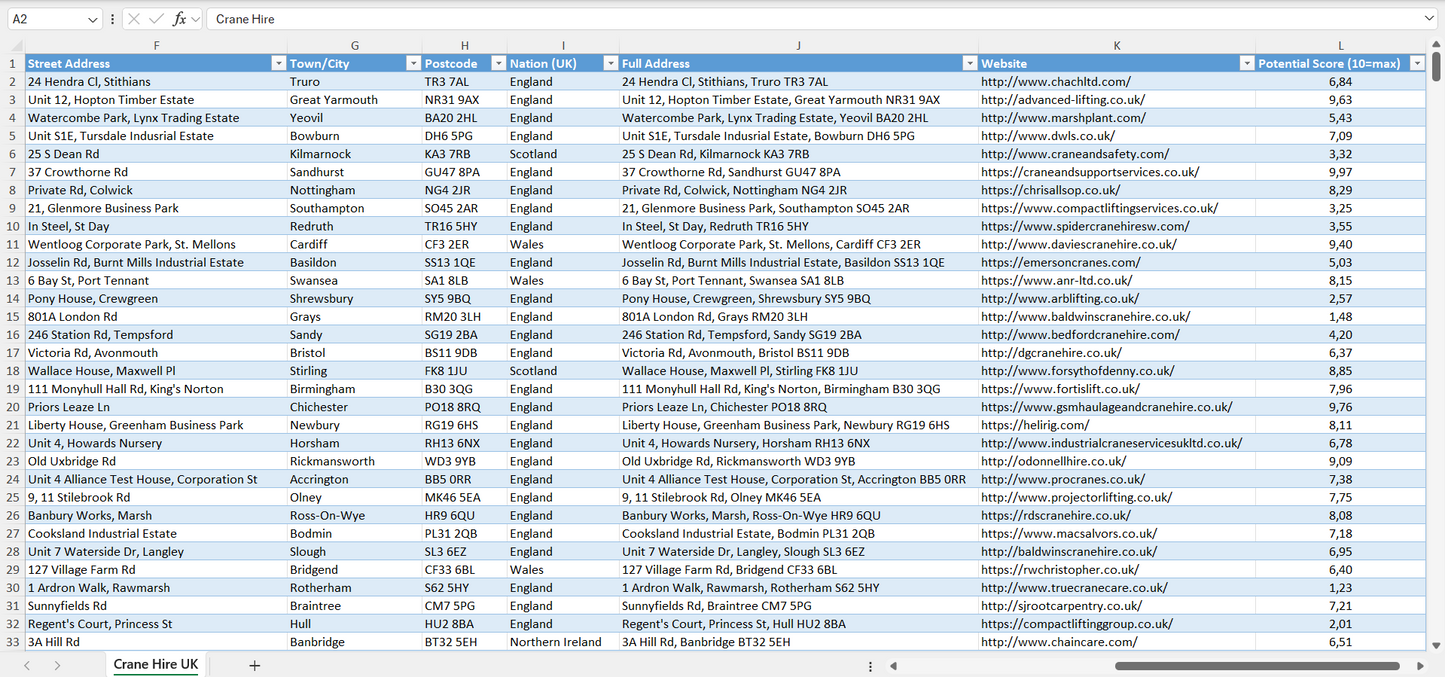Image resolution: width=1445 pixels, height=677 pixels.
Task: Select column K header
Action: coord(1116,46)
